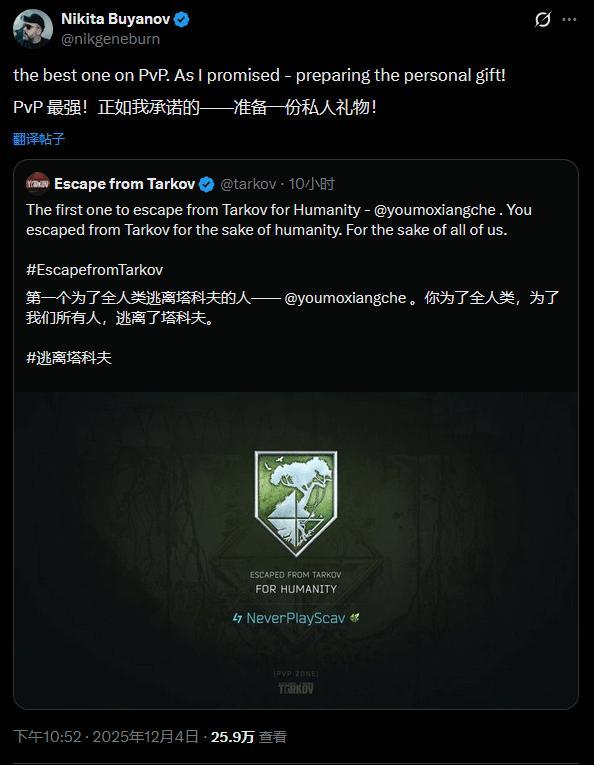594x765 pixels.
Task: Click Nikita Buyanov's blue verified badge
Action: point(182,20)
